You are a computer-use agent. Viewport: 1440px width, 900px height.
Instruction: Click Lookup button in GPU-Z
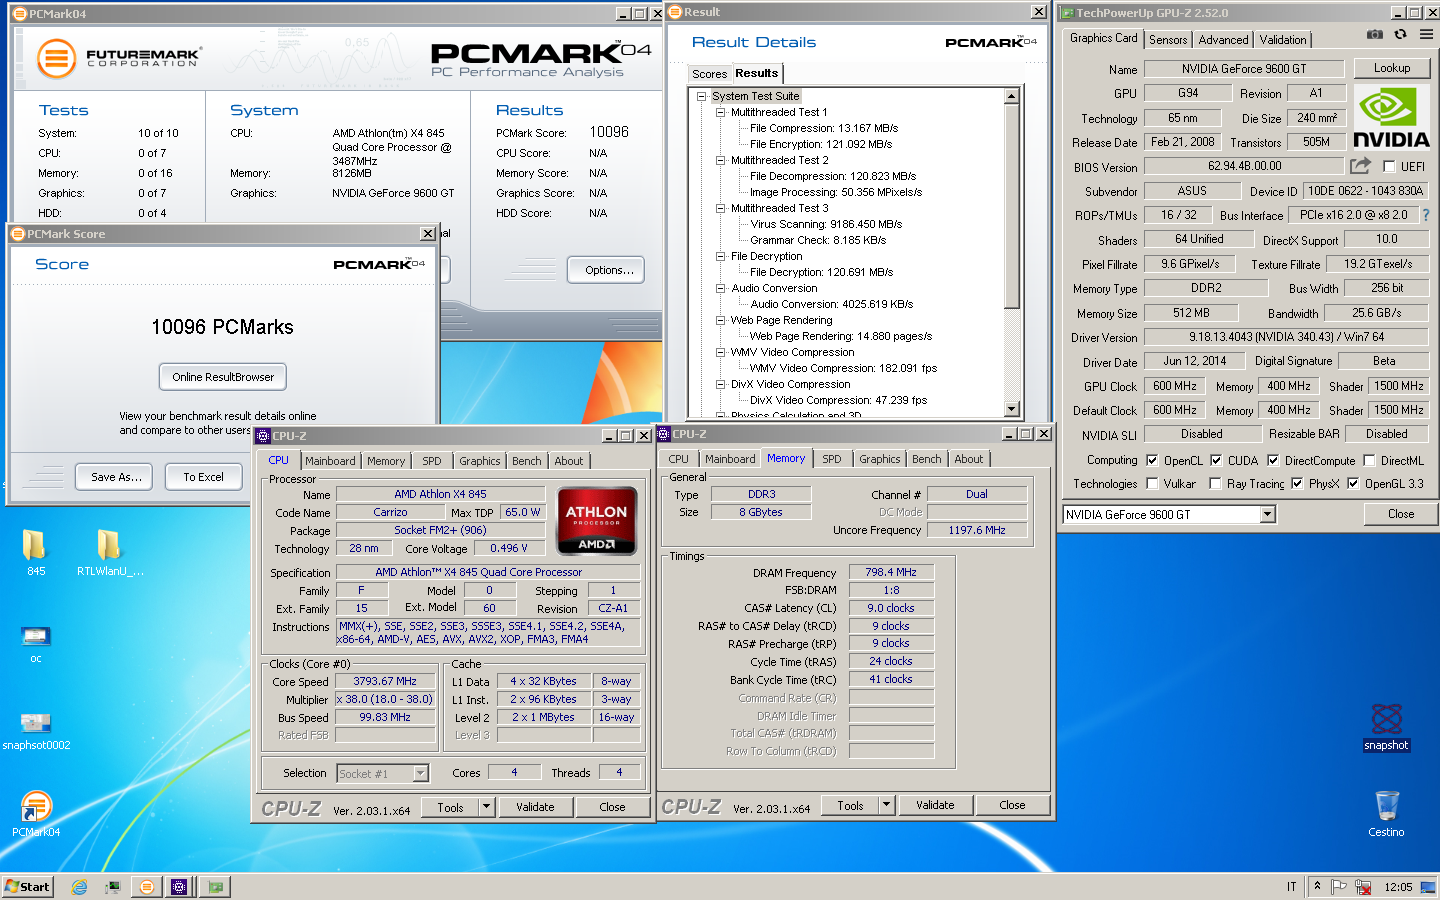coord(1392,68)
